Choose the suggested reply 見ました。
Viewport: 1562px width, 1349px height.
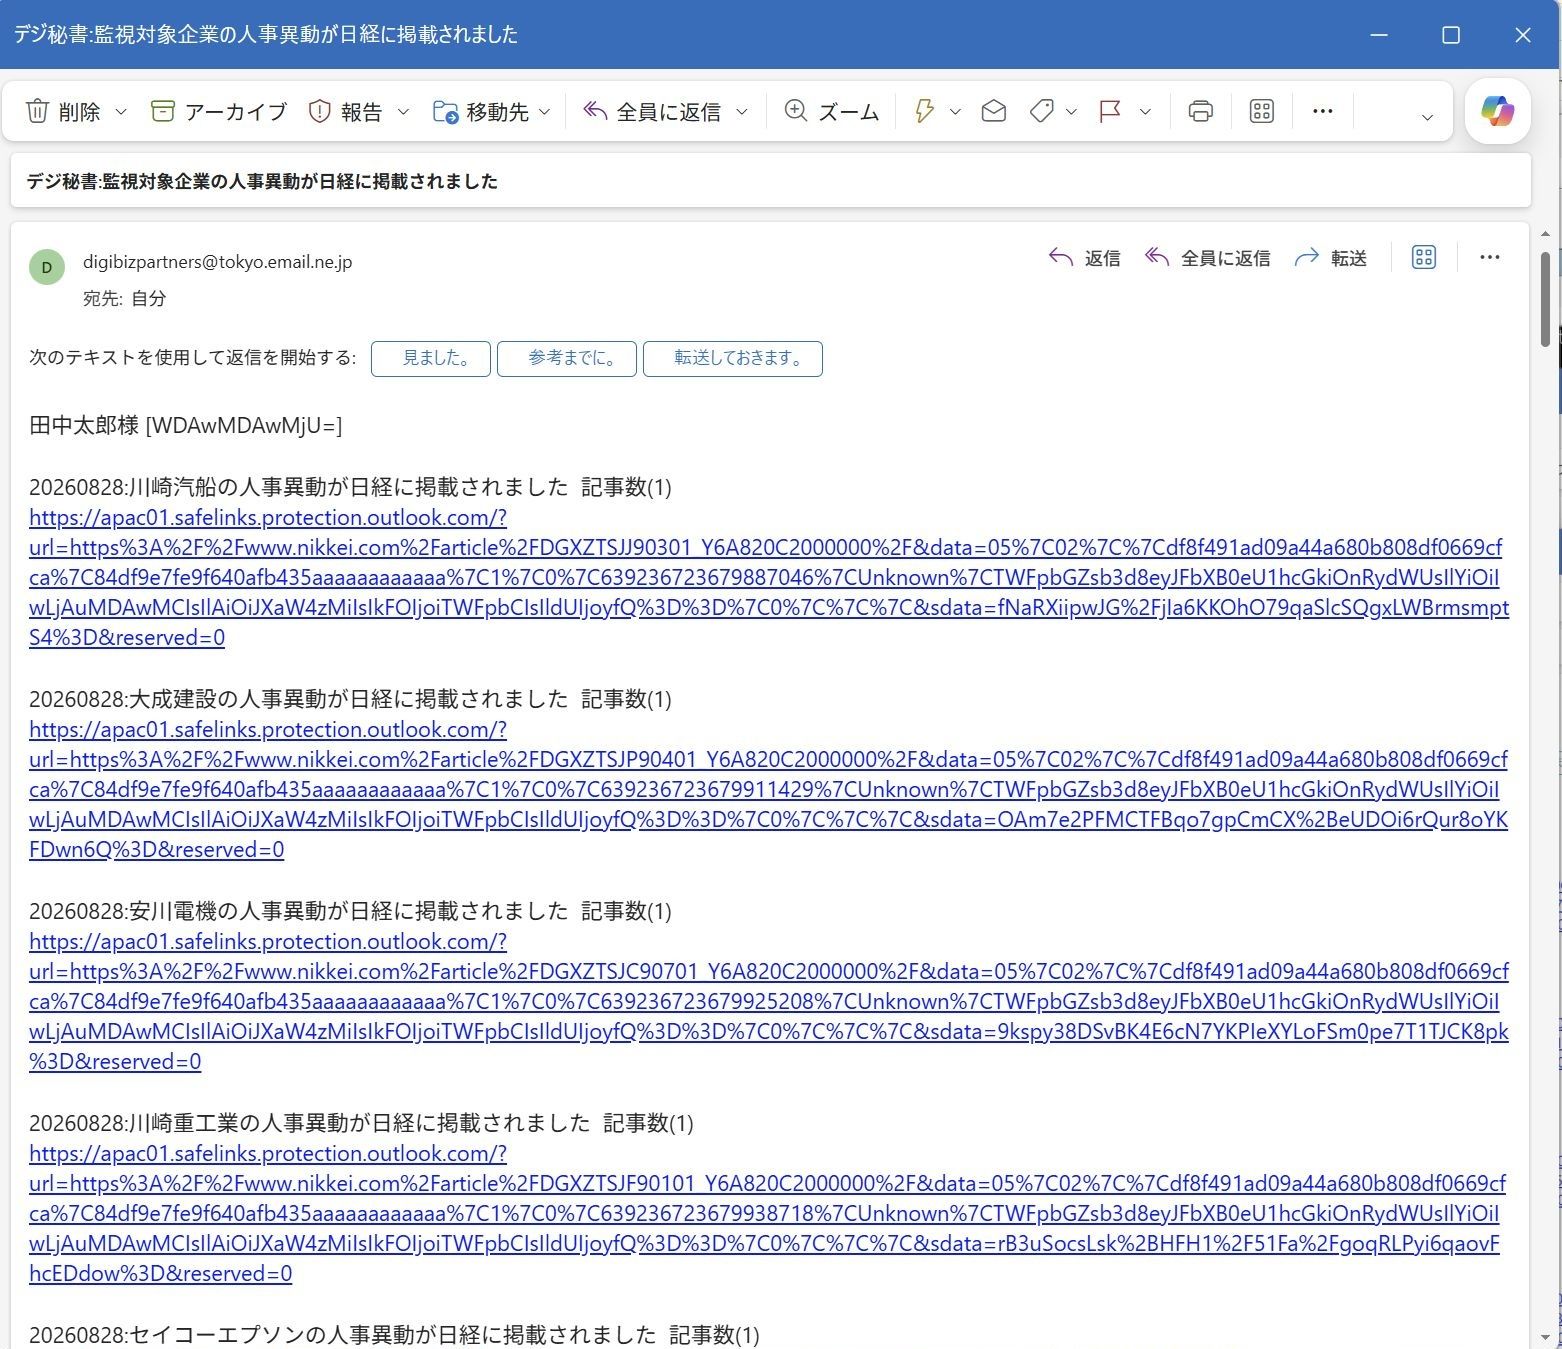[431, 359]
